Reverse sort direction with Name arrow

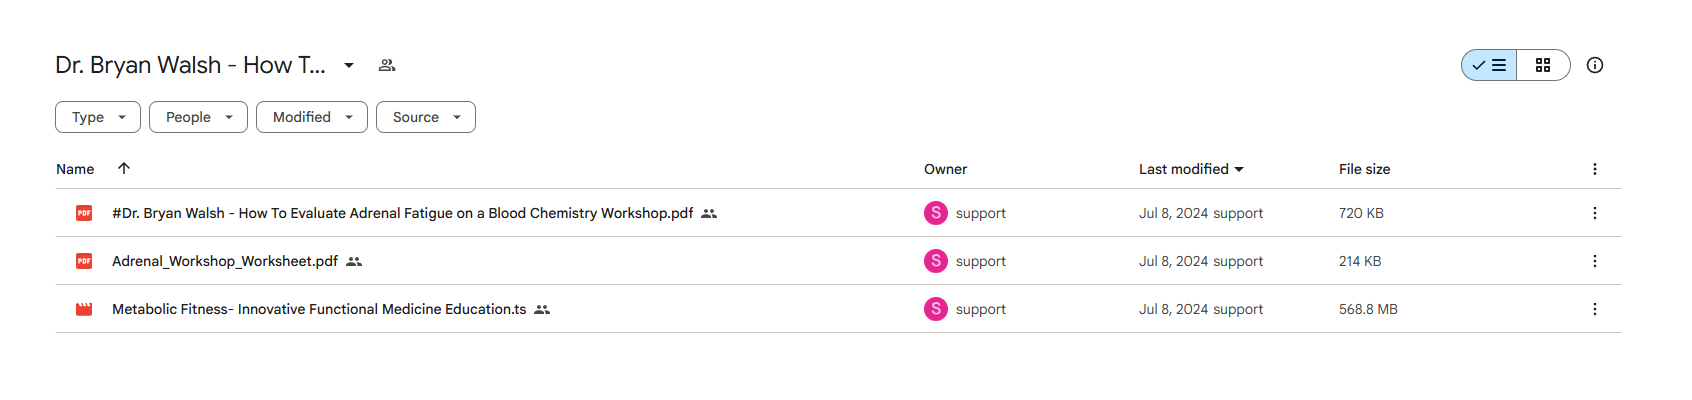click(124, 168)
